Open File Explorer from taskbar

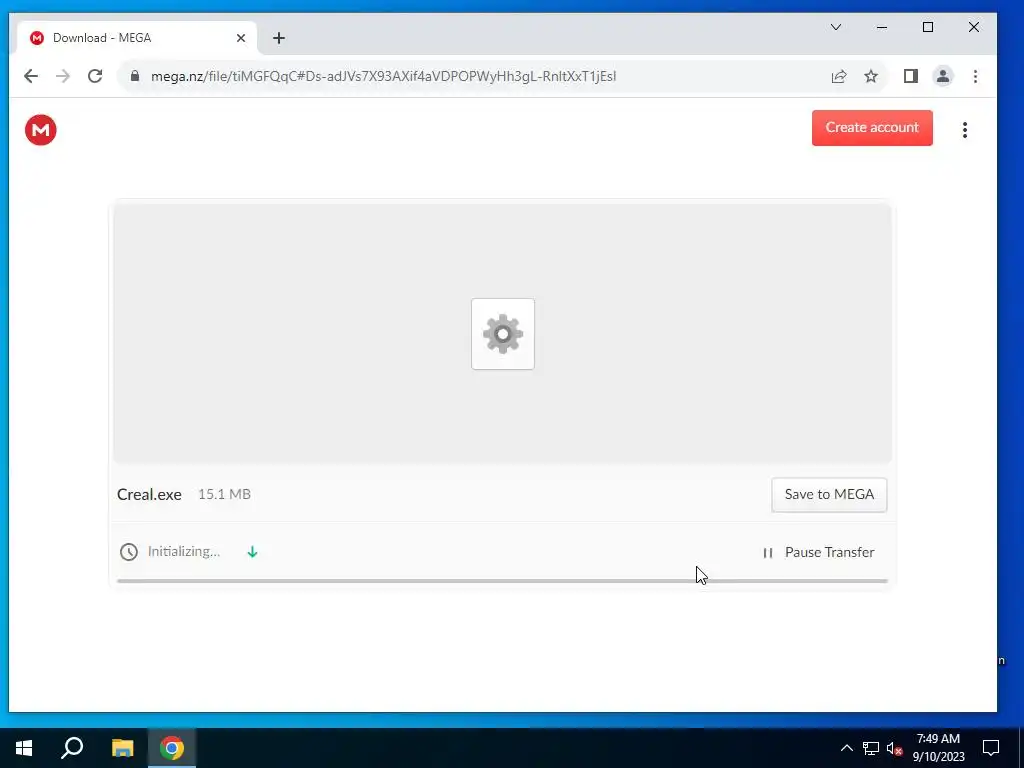122,748
